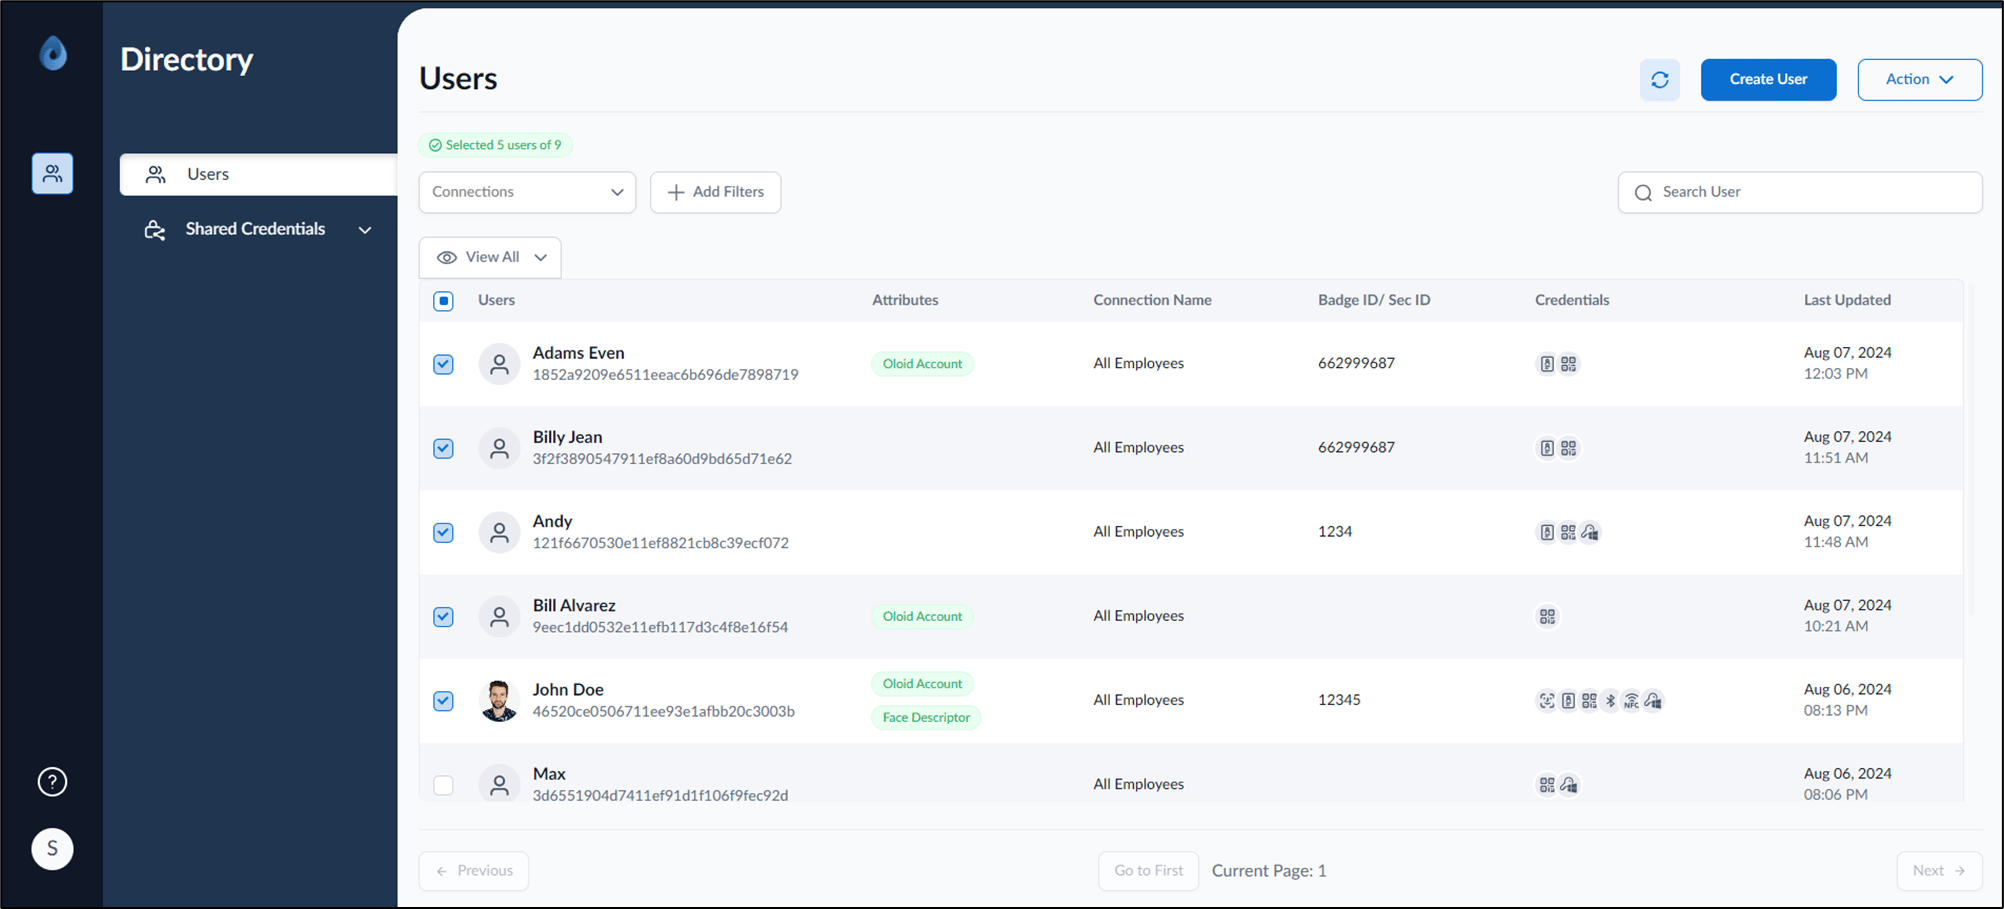Click Adams Even's badge credential icon
The width and height of the screenshot is (2004, 909).
pyautogui.click(x=1547, y=364)
